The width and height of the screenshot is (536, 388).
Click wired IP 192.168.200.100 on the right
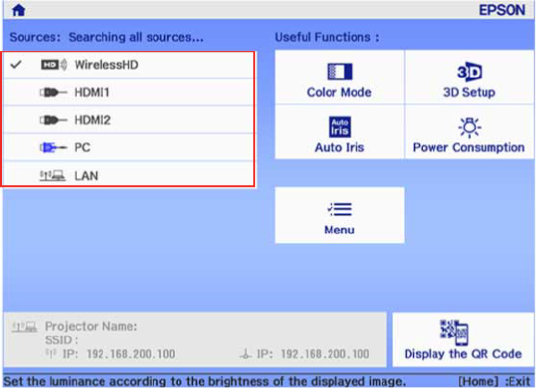pos(325,354)
